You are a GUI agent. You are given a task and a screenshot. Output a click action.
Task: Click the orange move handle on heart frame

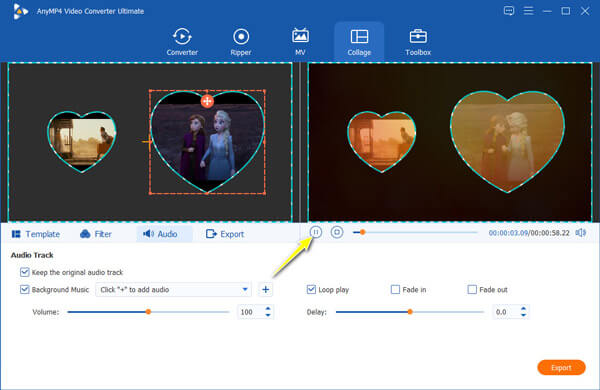(x=207, y=101)
